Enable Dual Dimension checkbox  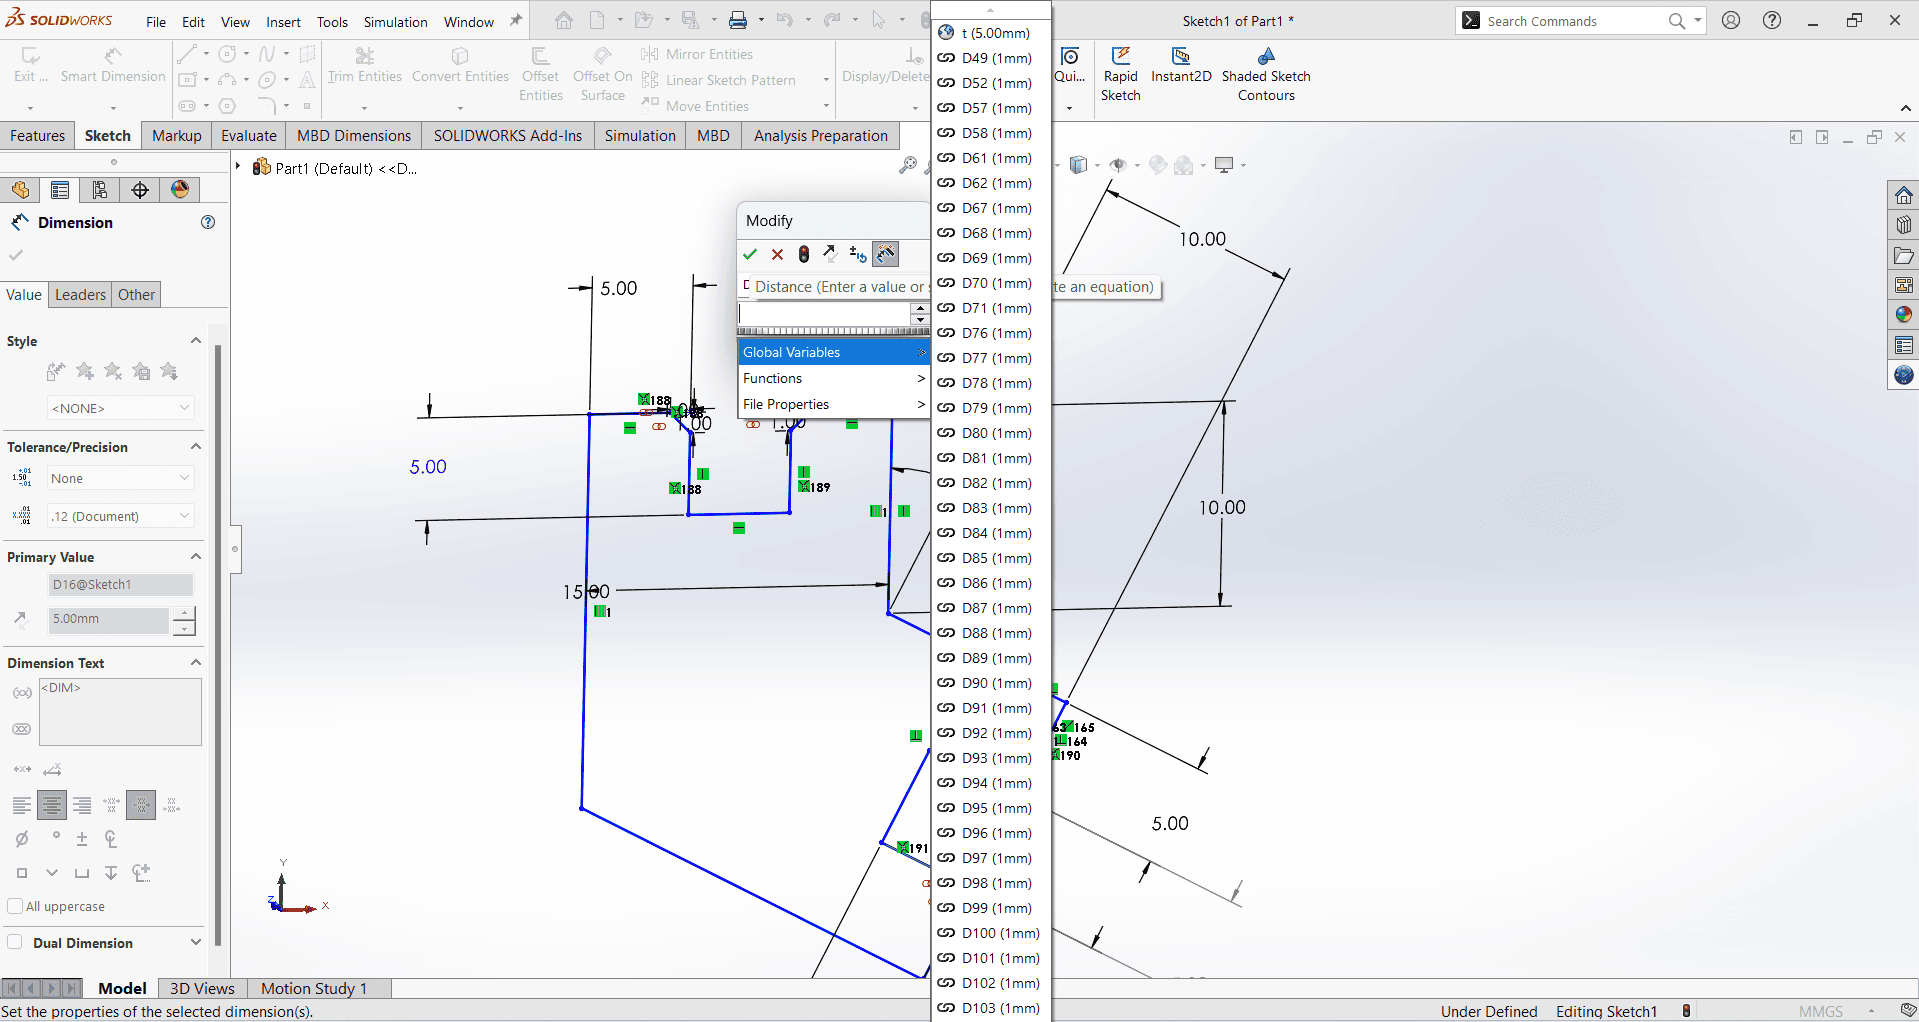pyautogui.click(x=15, y=942)
